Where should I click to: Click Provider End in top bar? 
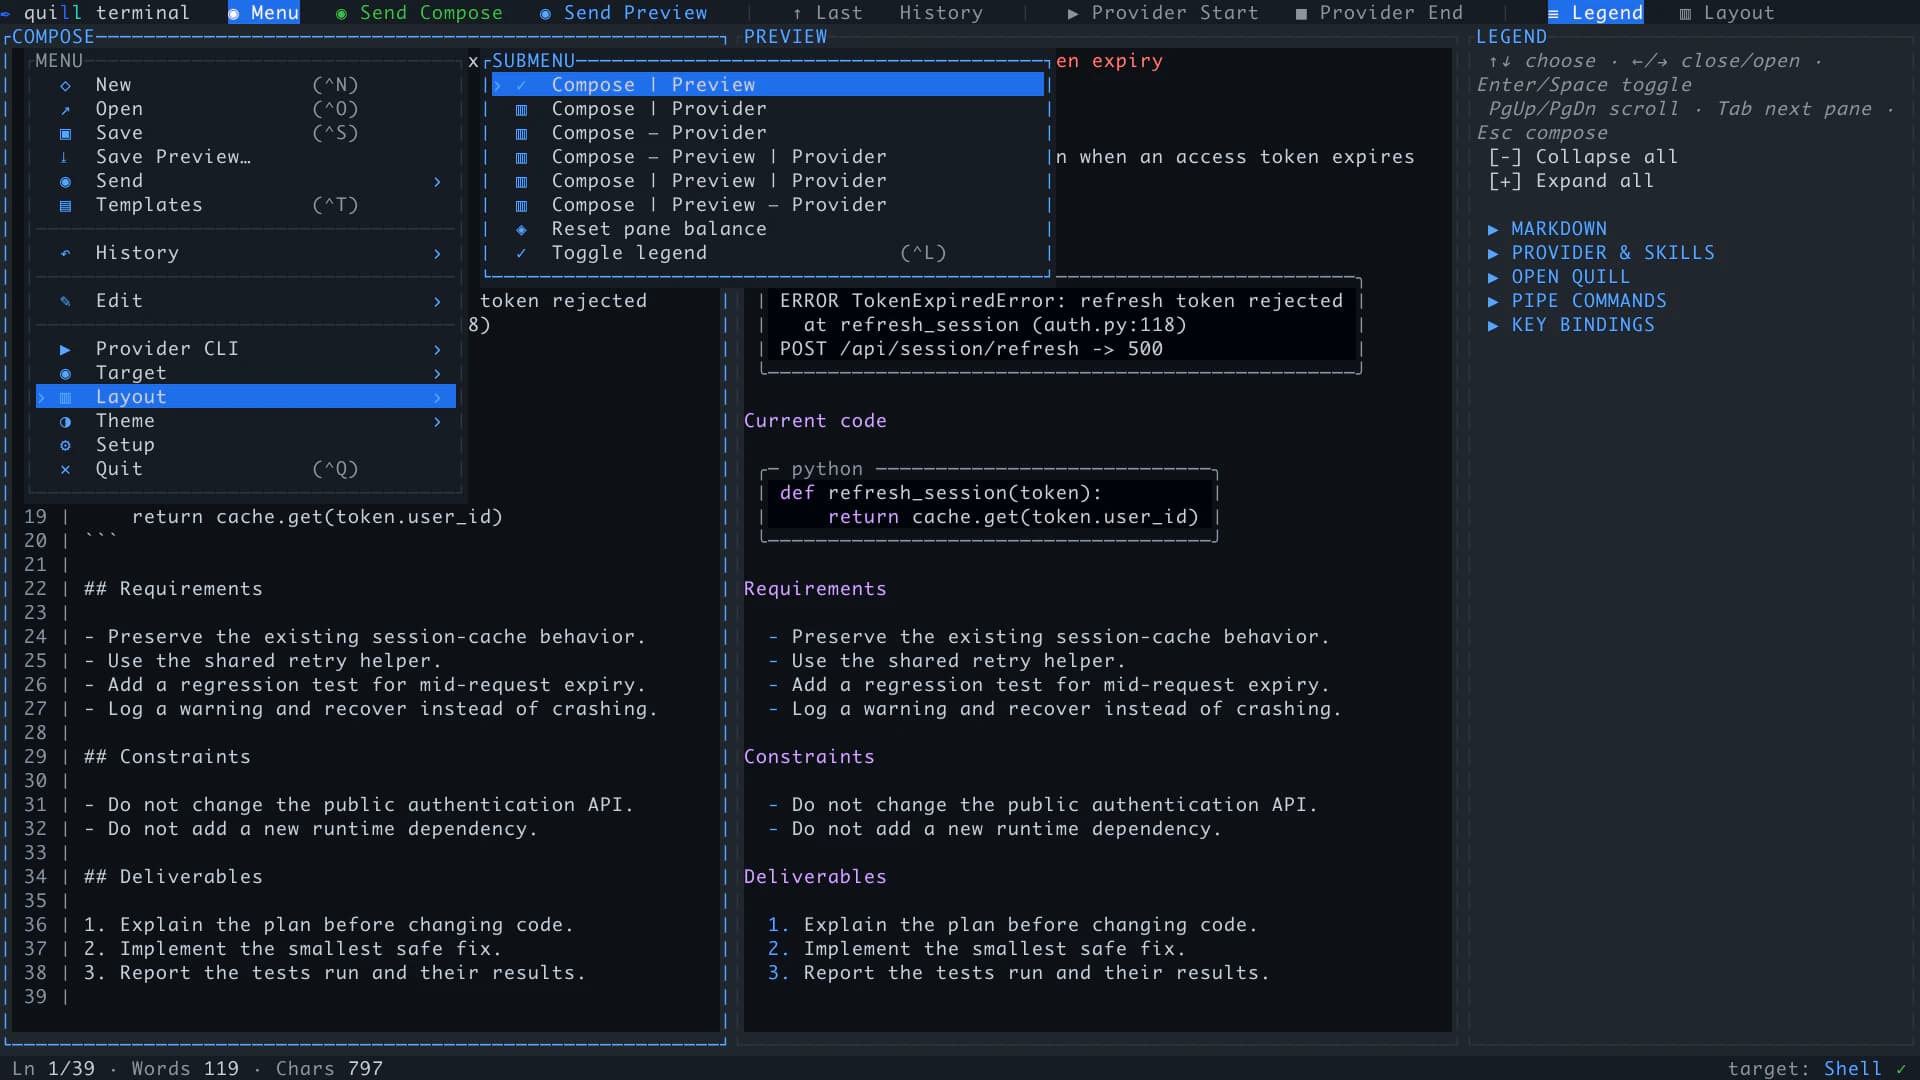(x=1379, y=12)
